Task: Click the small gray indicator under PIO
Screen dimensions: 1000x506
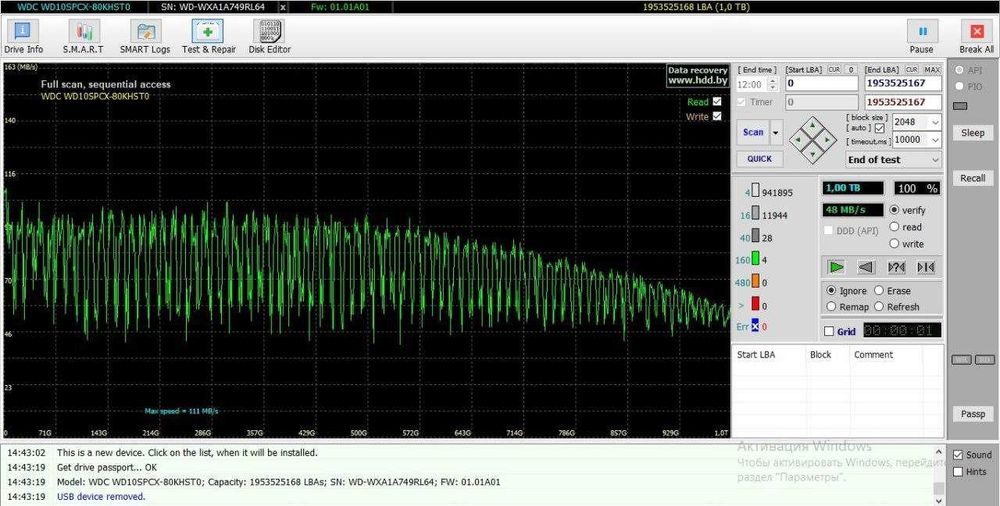Action: coord(959,106)
